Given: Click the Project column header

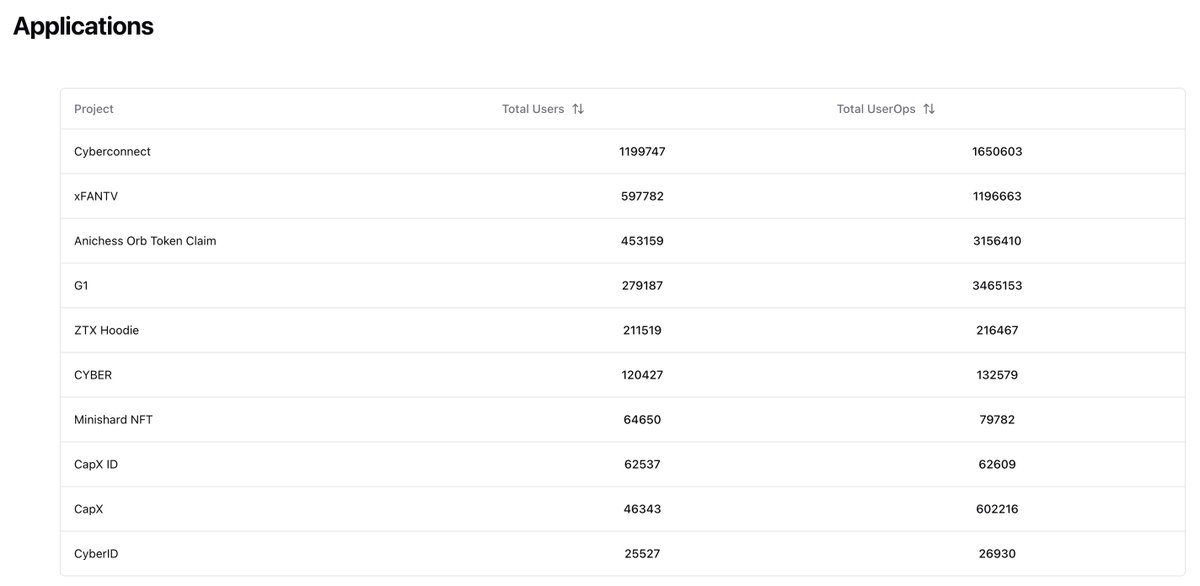Looking at the screenshot, I should (94, 109).
